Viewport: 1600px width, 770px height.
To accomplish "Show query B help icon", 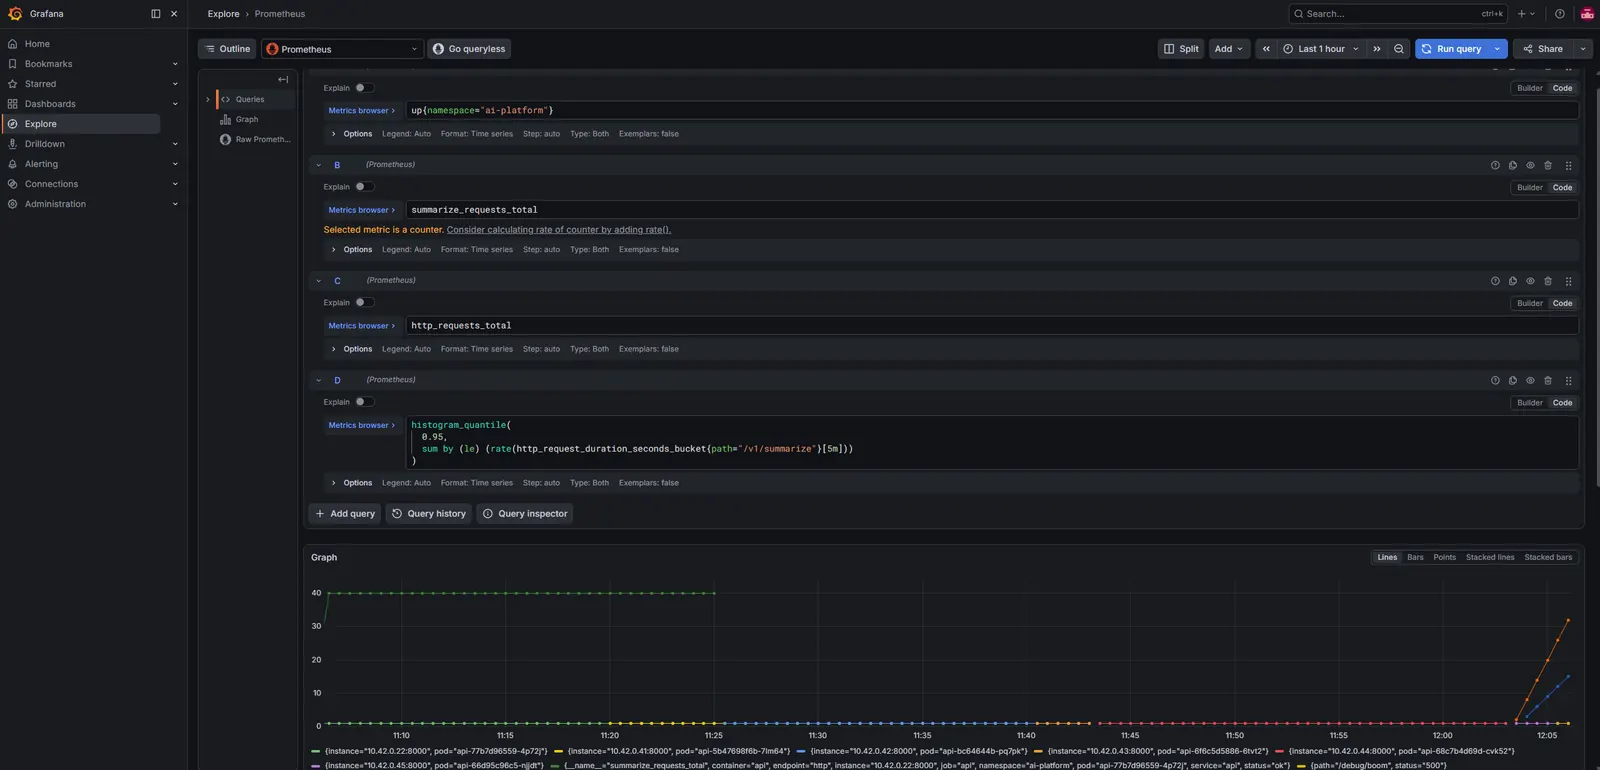I will [x=1495, y=165].
